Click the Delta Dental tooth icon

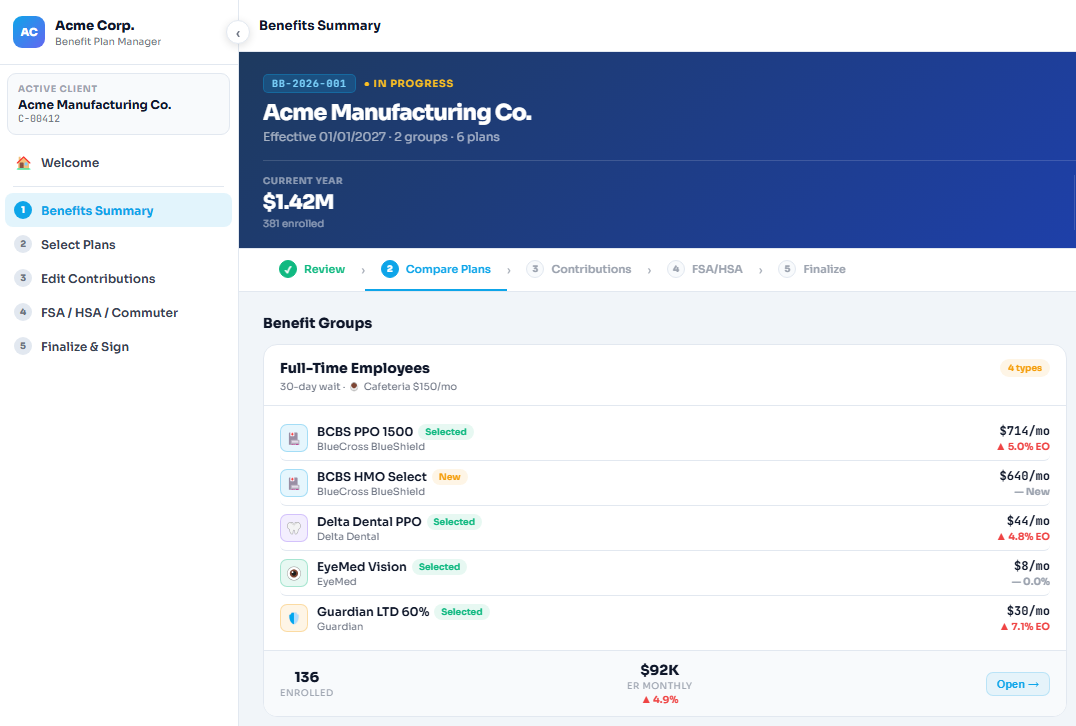point(294,528)
